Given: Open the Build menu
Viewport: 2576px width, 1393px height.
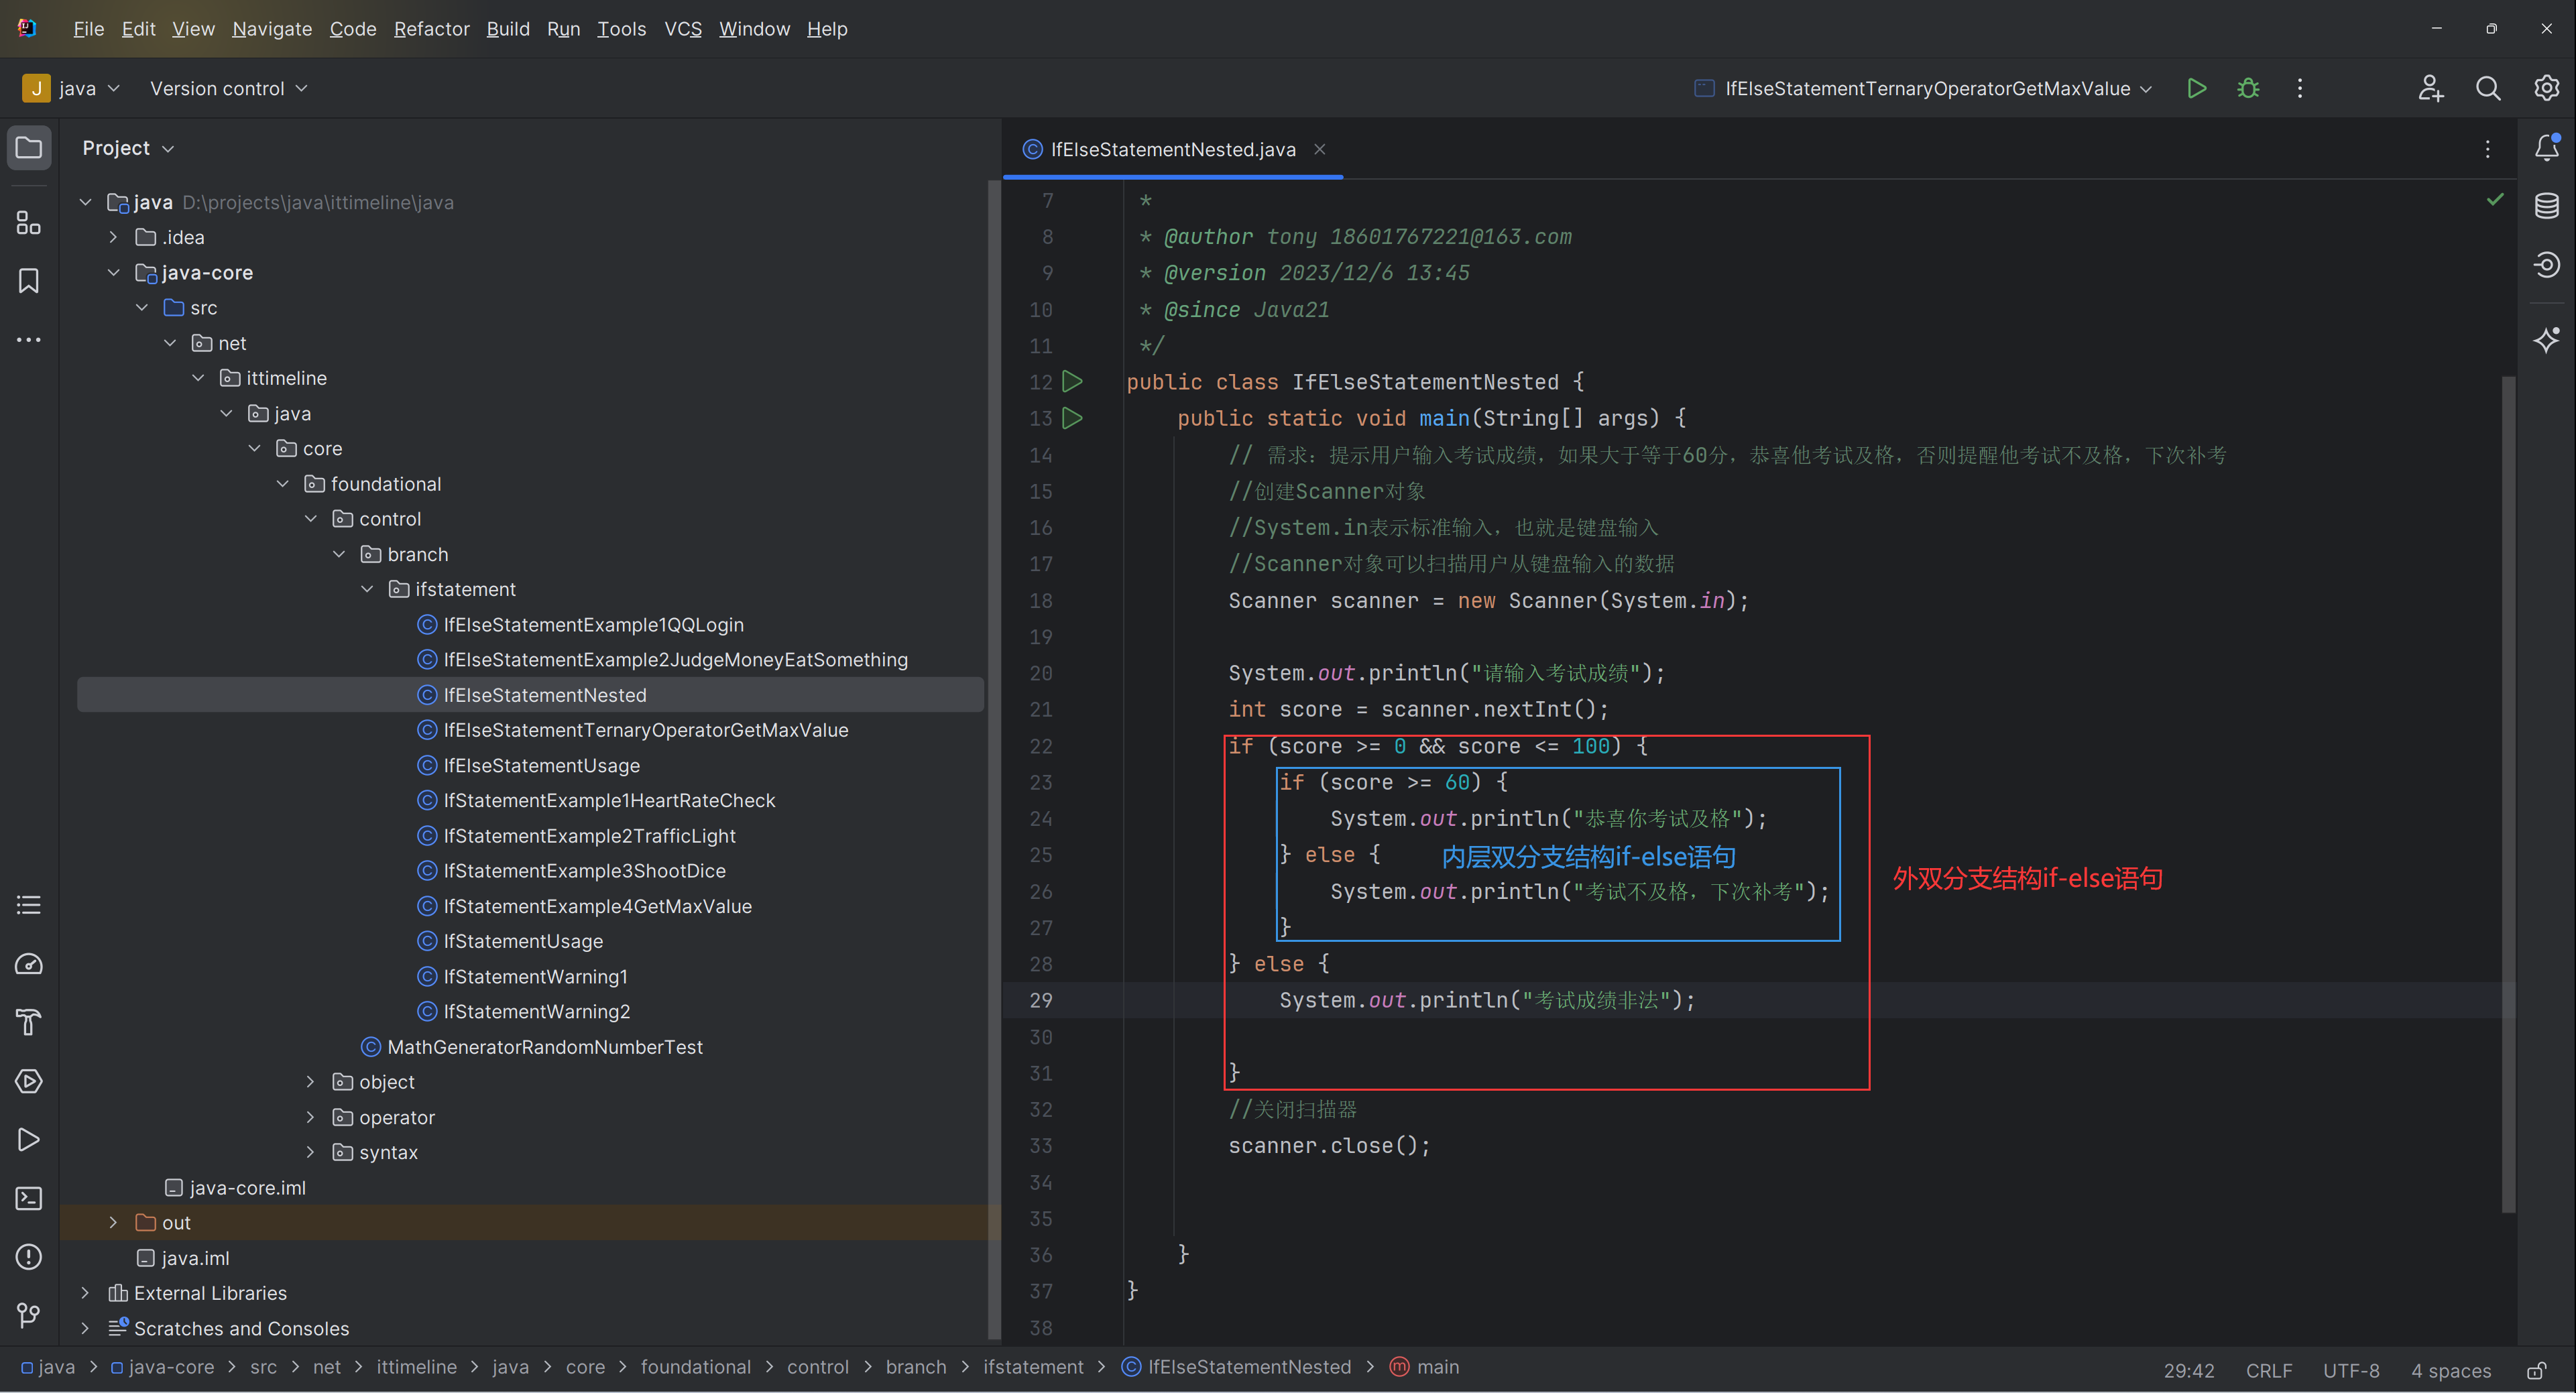Looking at the screenshot, I should point(508,29).
